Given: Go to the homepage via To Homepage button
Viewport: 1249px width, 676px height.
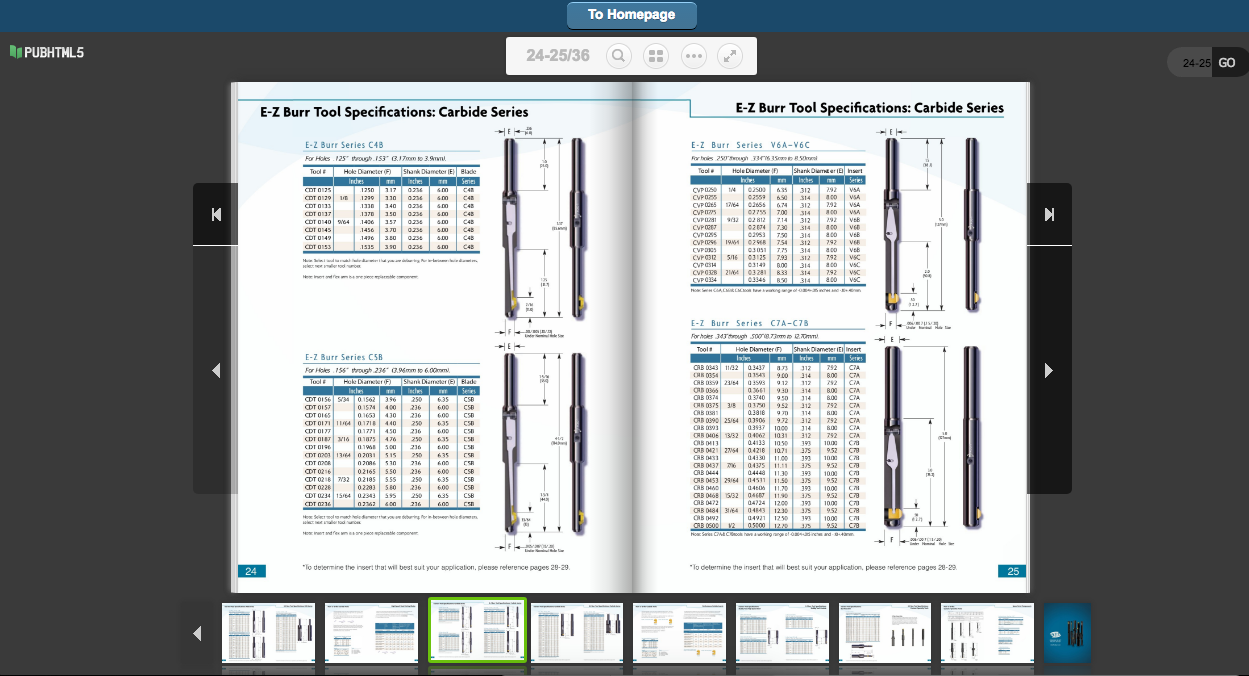Looking at the screenshot, I should click(x=631, y=15).
